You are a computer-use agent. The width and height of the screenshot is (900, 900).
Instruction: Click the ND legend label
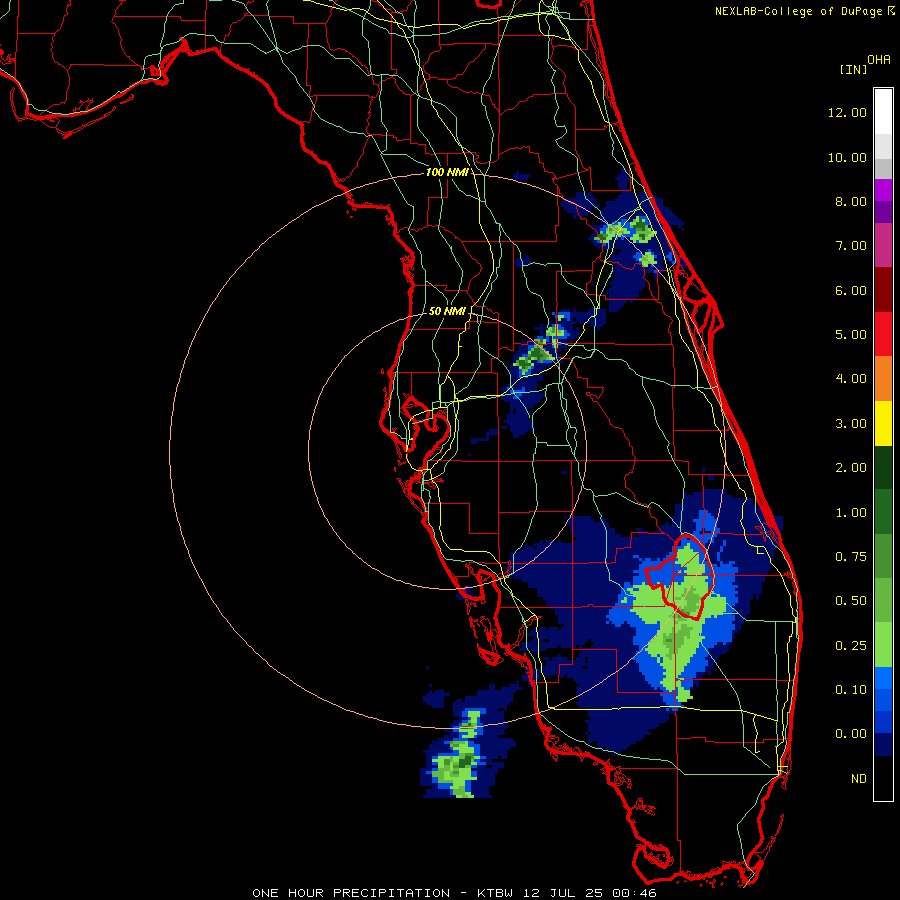click(859, 779)
